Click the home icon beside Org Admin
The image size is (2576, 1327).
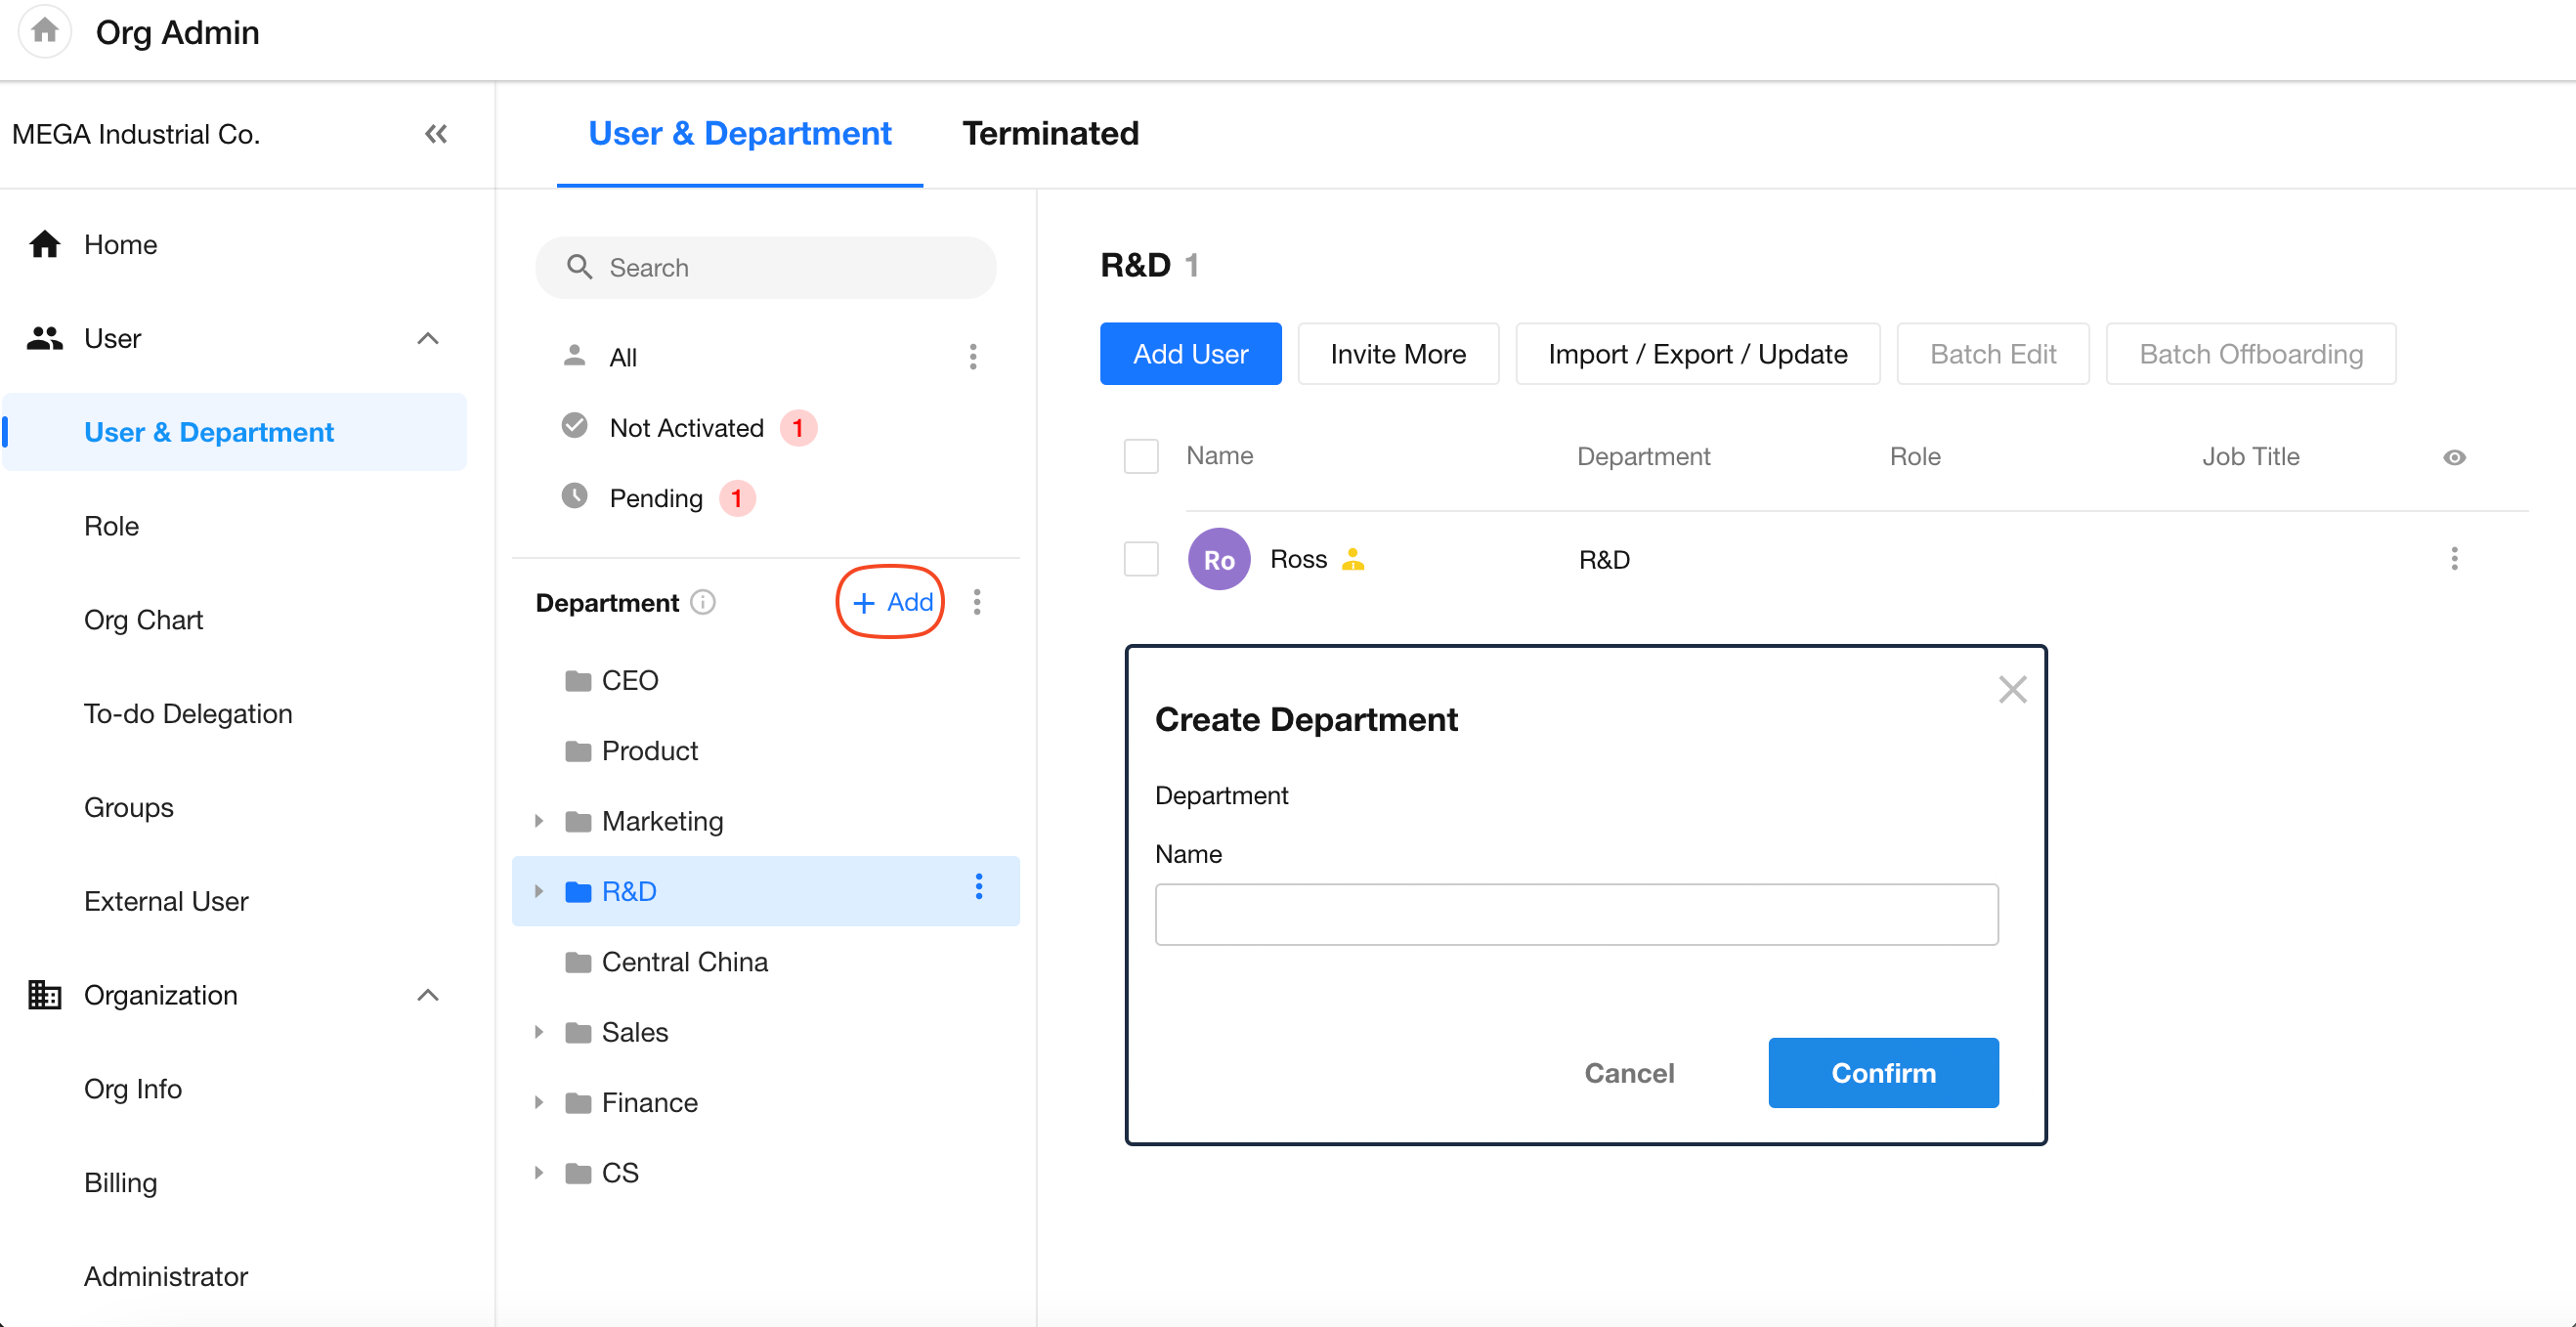pyautogui.click(x=44, y=32)
